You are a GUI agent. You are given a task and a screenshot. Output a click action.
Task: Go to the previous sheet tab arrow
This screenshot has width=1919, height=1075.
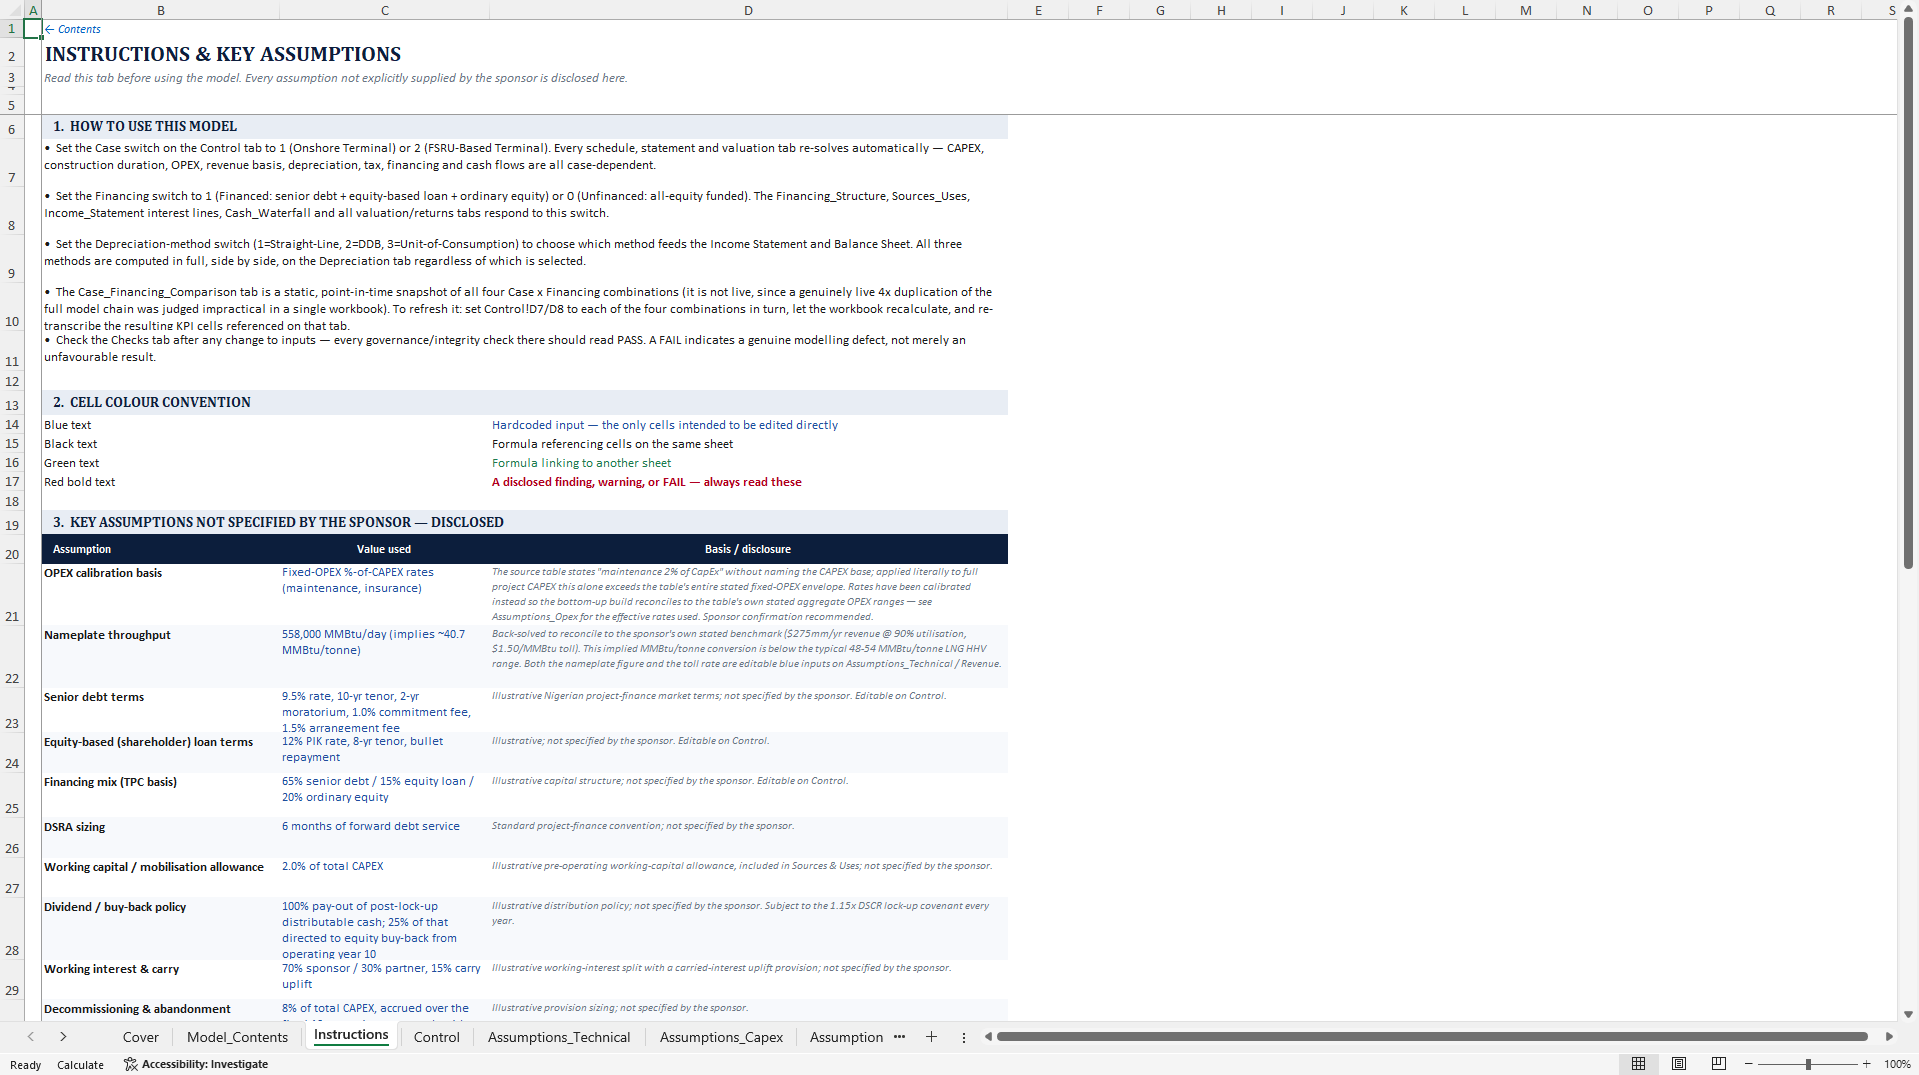pyautogui.click(x=31, y=1037)
